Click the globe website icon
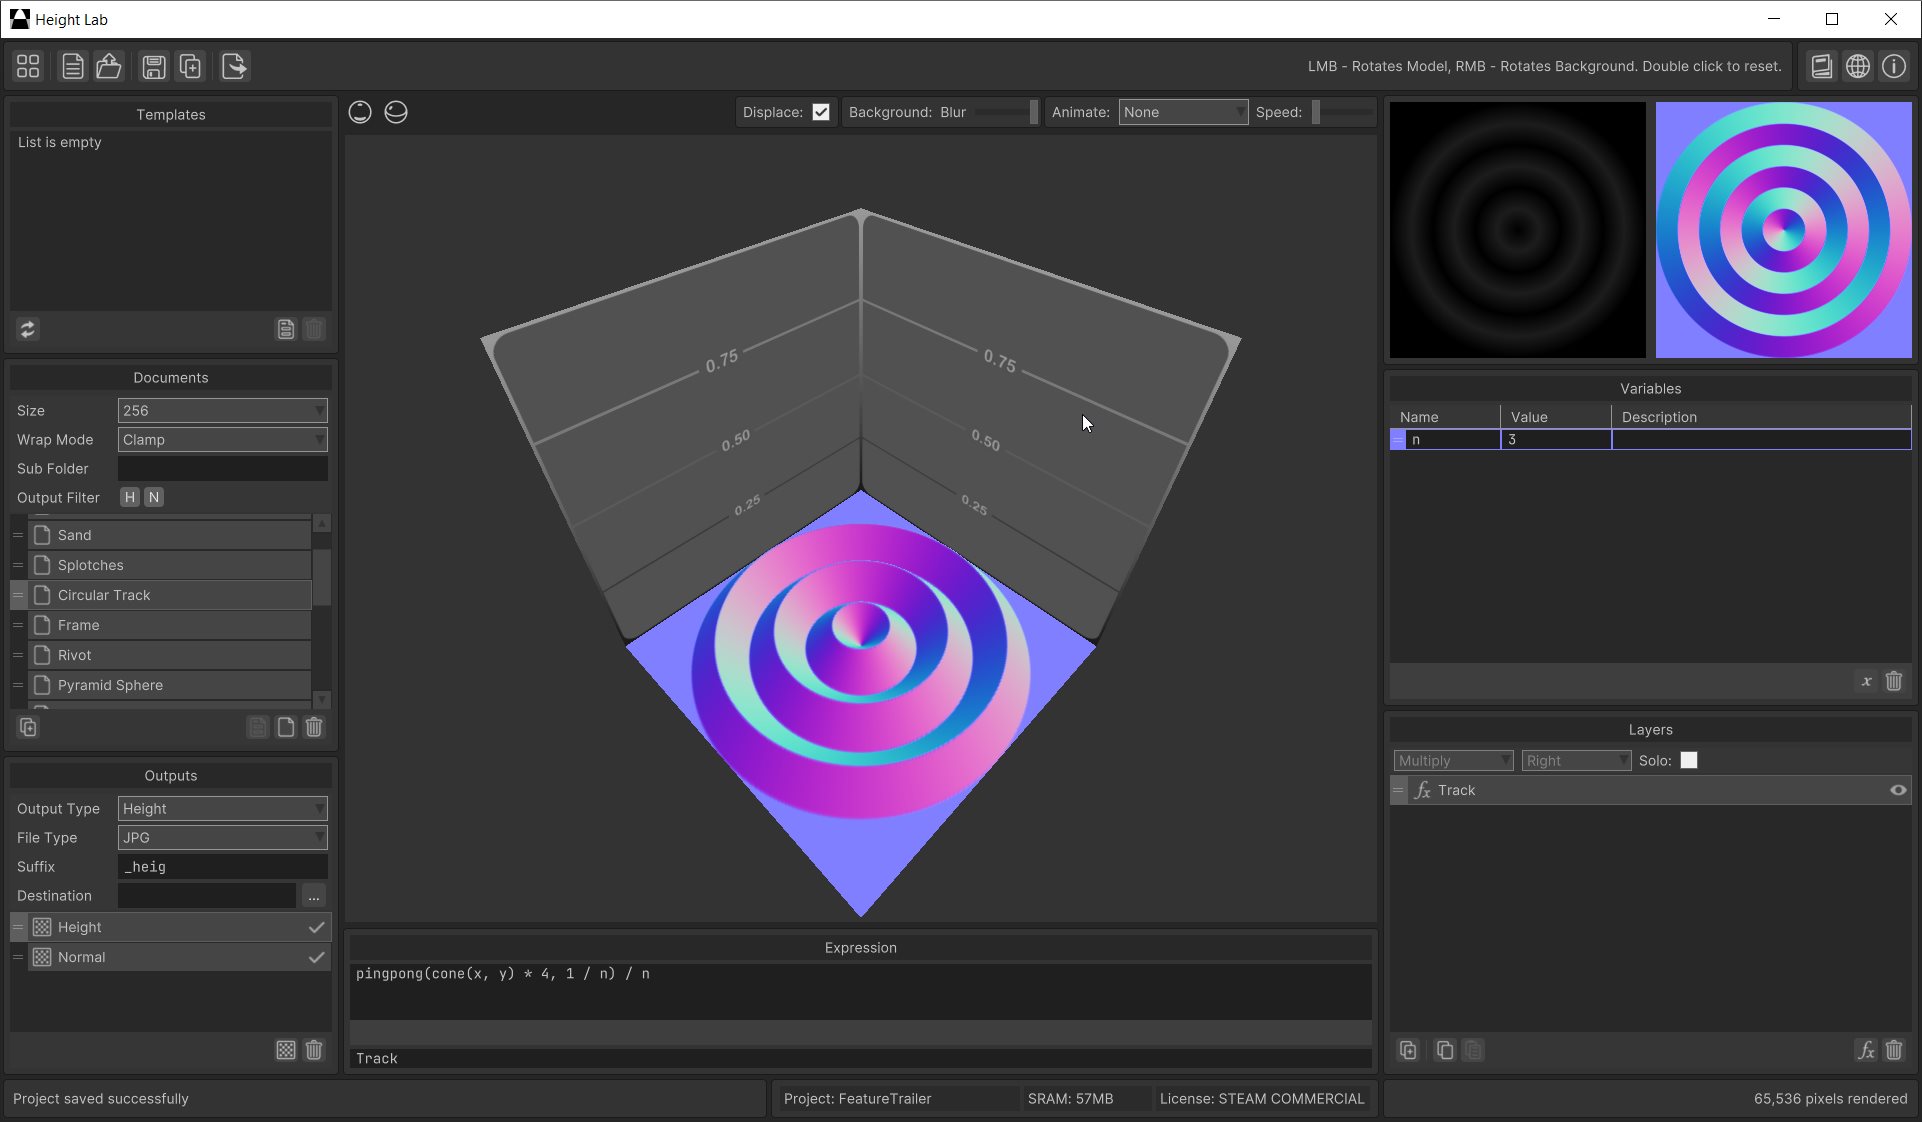 [x=1857, y=67]
